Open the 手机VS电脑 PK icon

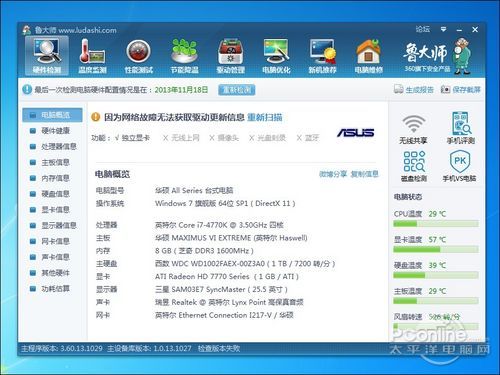pos(460,166)
